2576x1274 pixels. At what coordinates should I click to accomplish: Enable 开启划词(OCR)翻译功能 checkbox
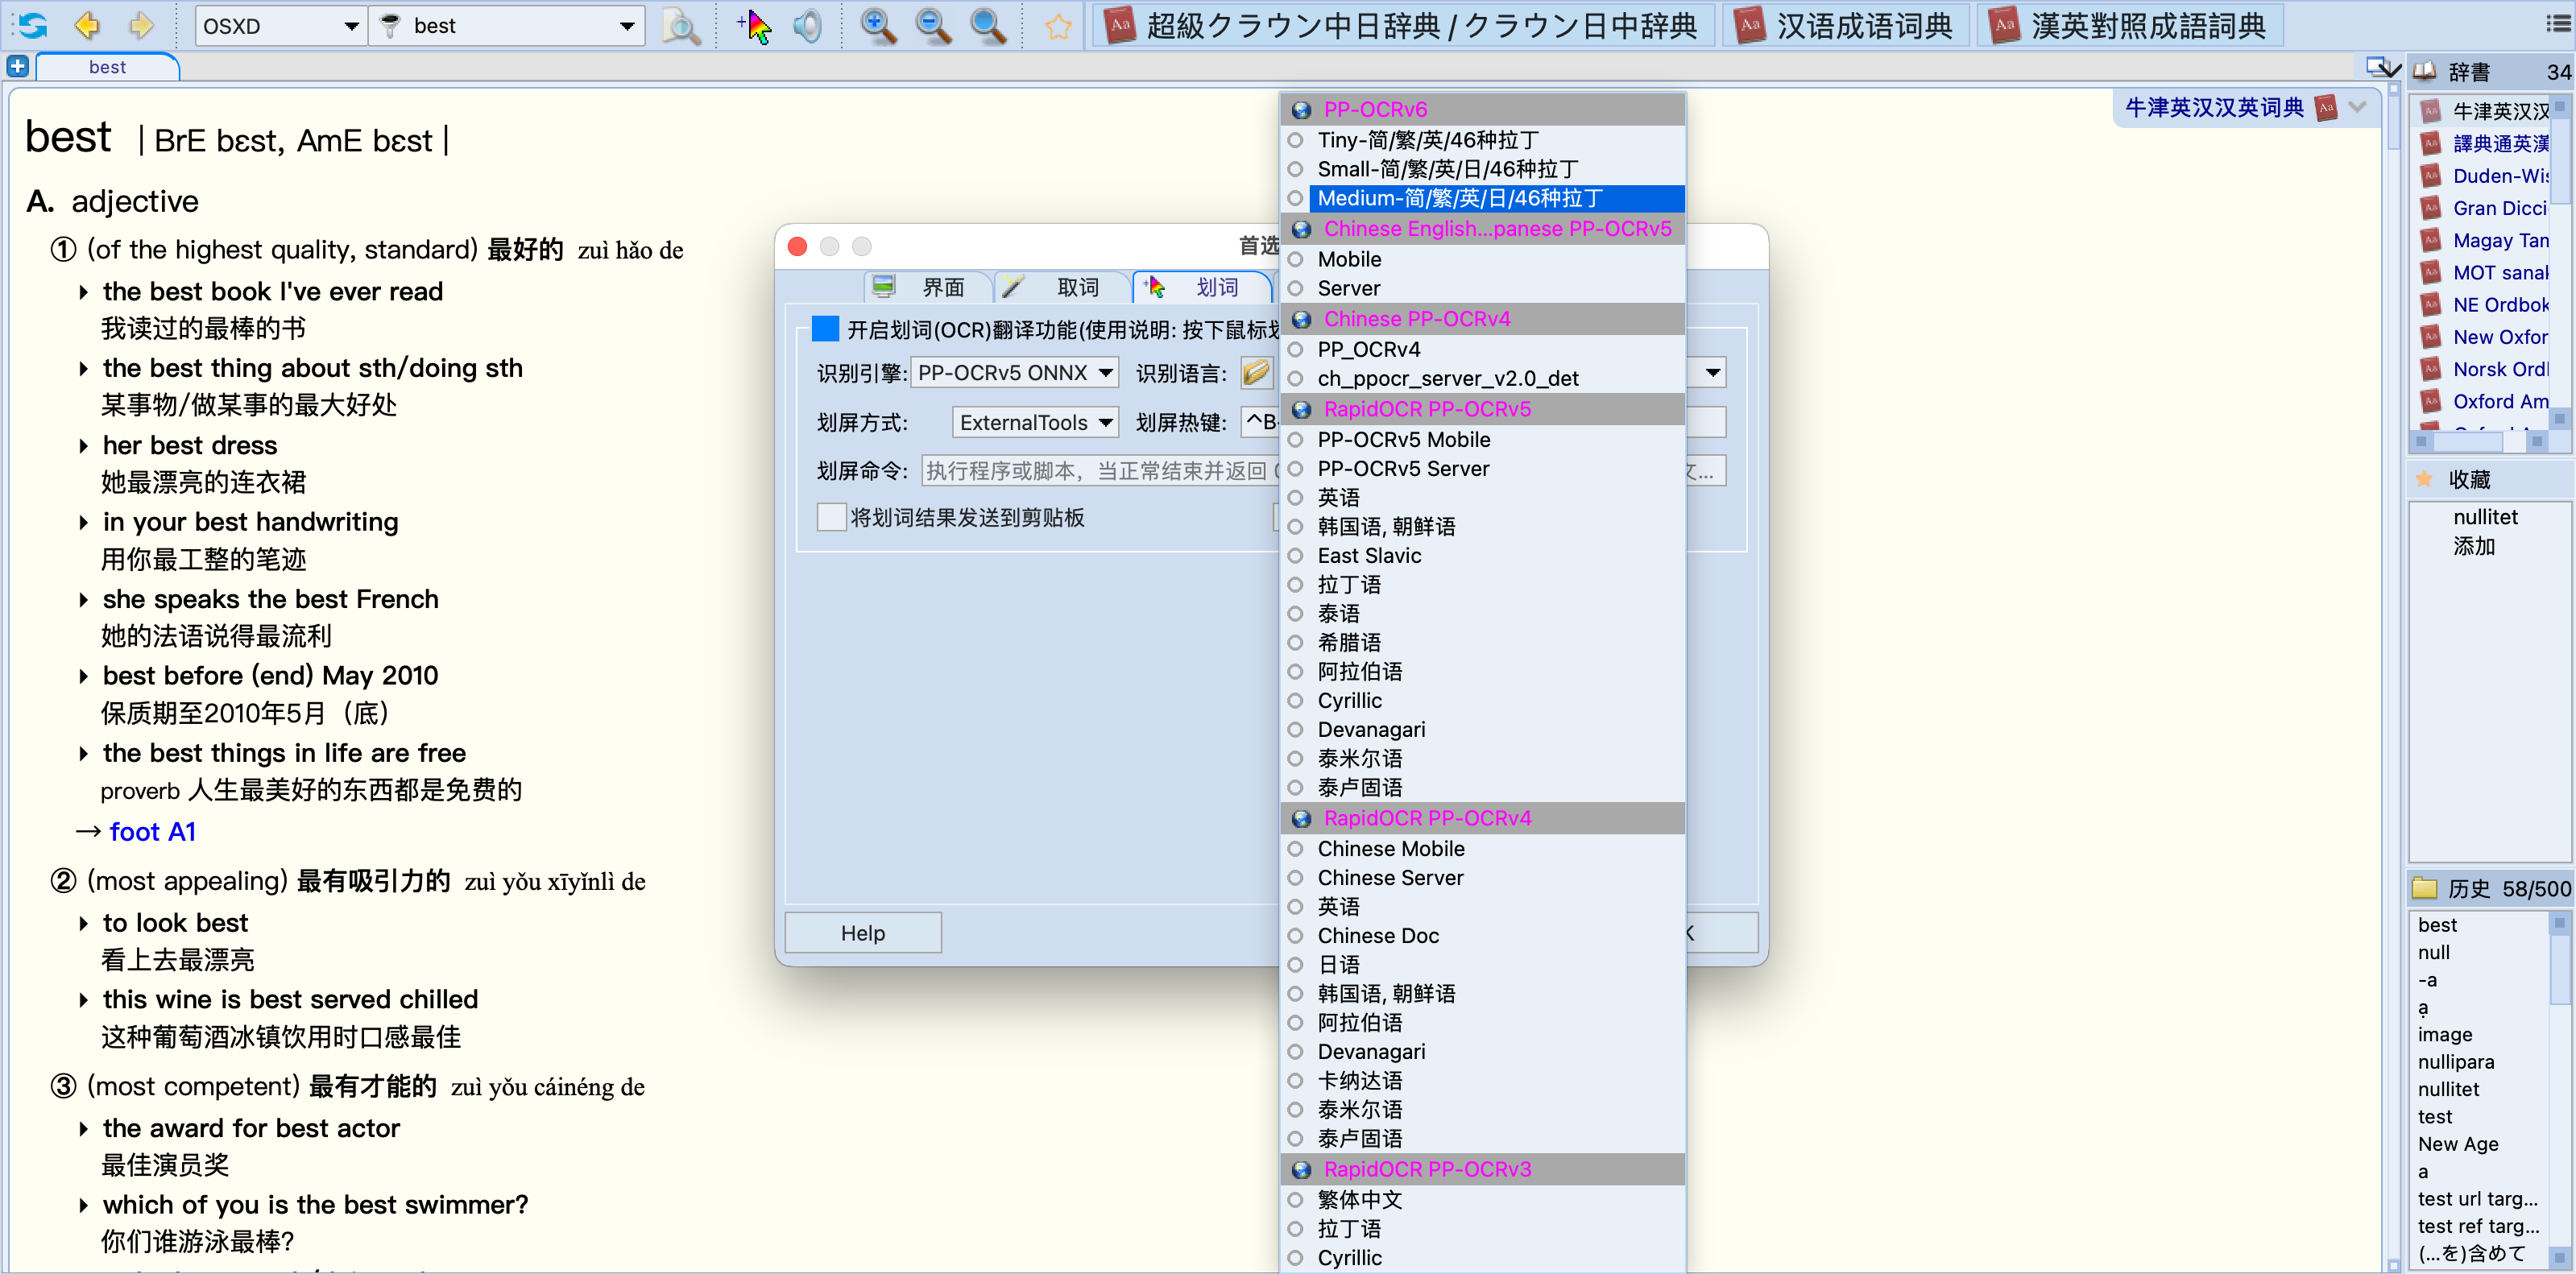(825, 329)
